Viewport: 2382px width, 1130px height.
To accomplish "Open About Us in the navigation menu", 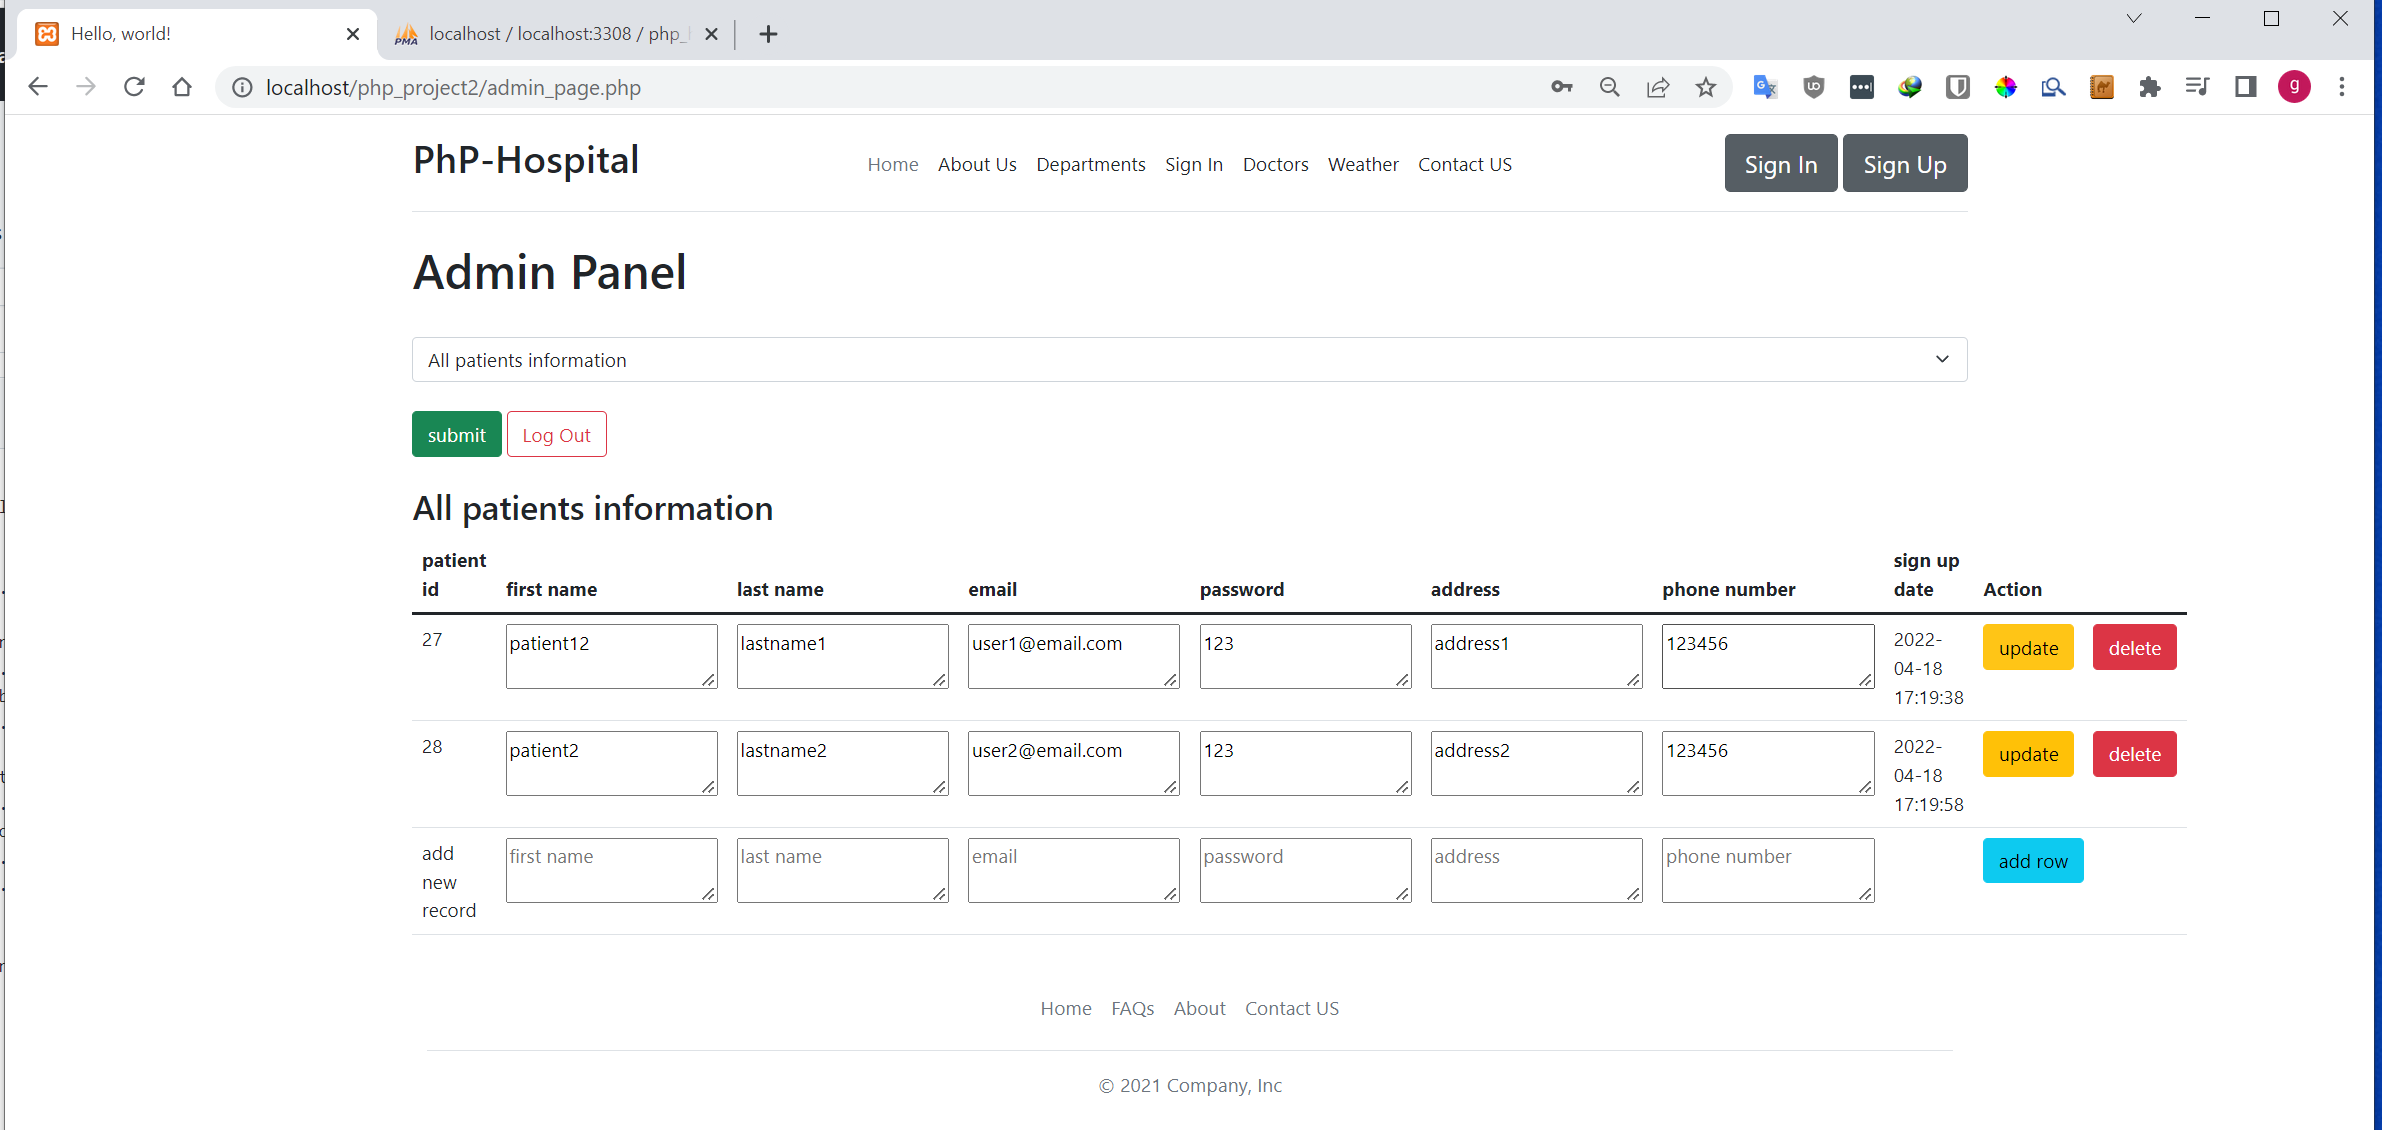I will 977,164.
